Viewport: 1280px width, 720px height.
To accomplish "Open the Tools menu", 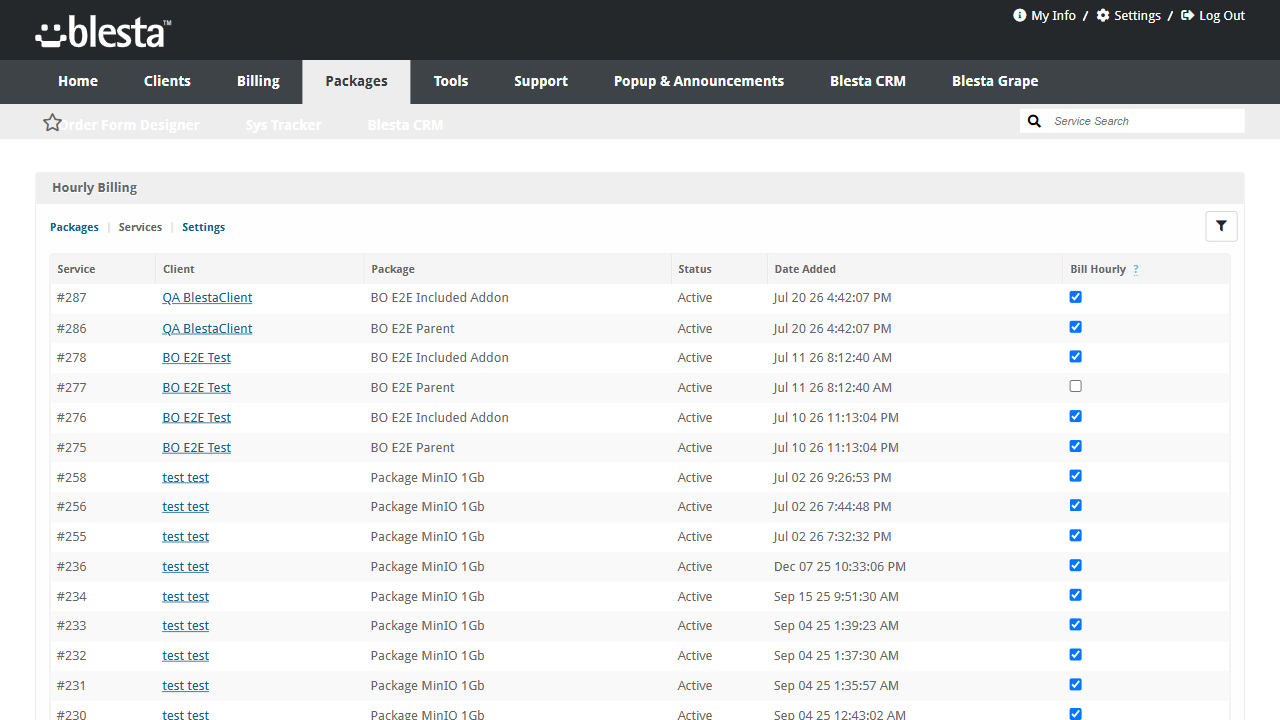I will tap(451, 81).
